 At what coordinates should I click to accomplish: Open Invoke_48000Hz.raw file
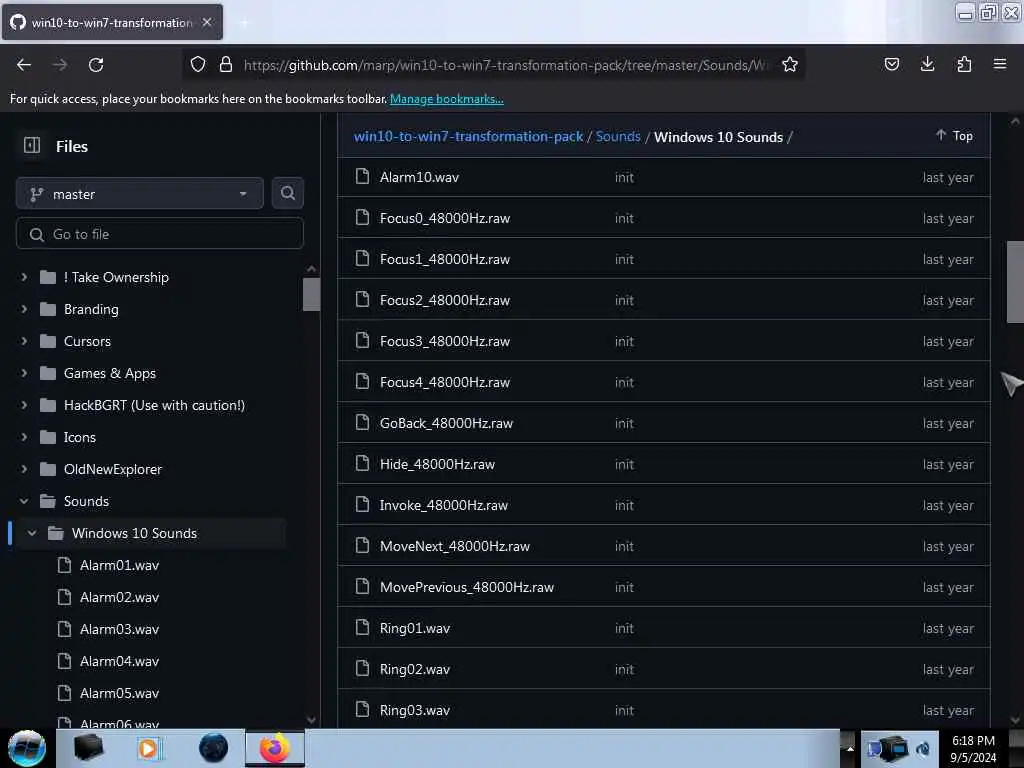point(443,505)
